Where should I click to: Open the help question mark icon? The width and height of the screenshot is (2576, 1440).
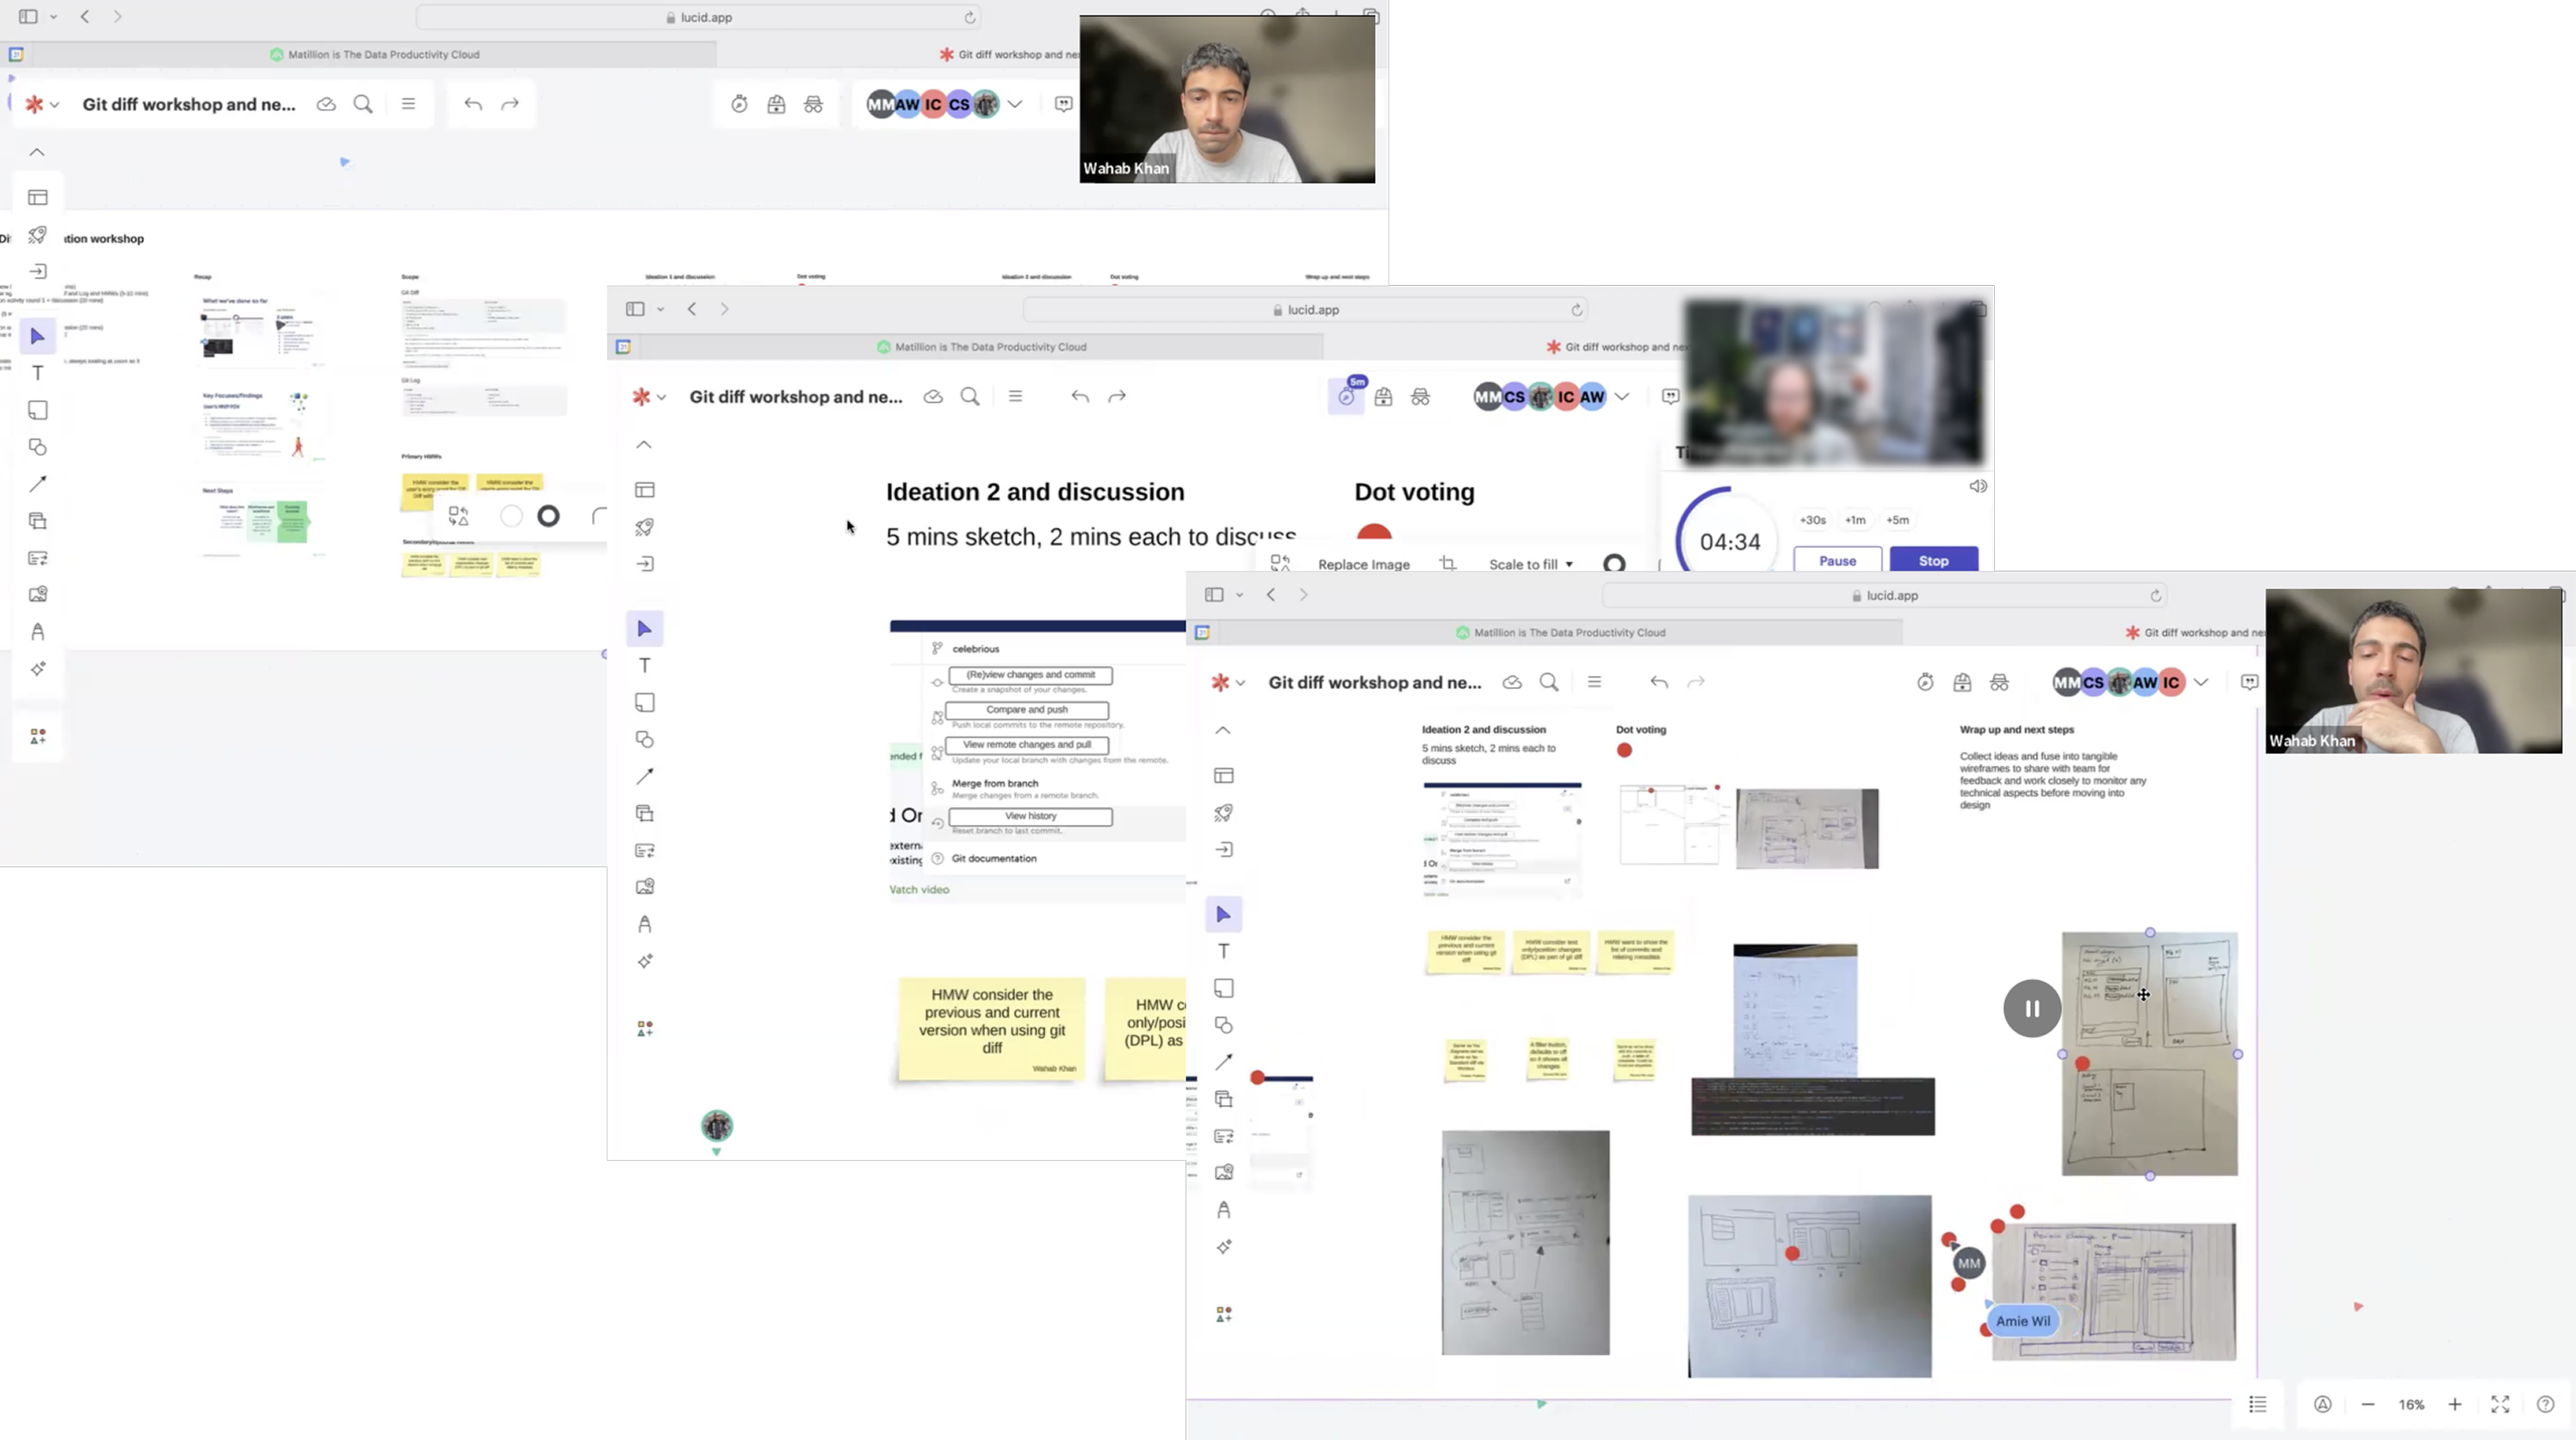click(2546, 1404)
